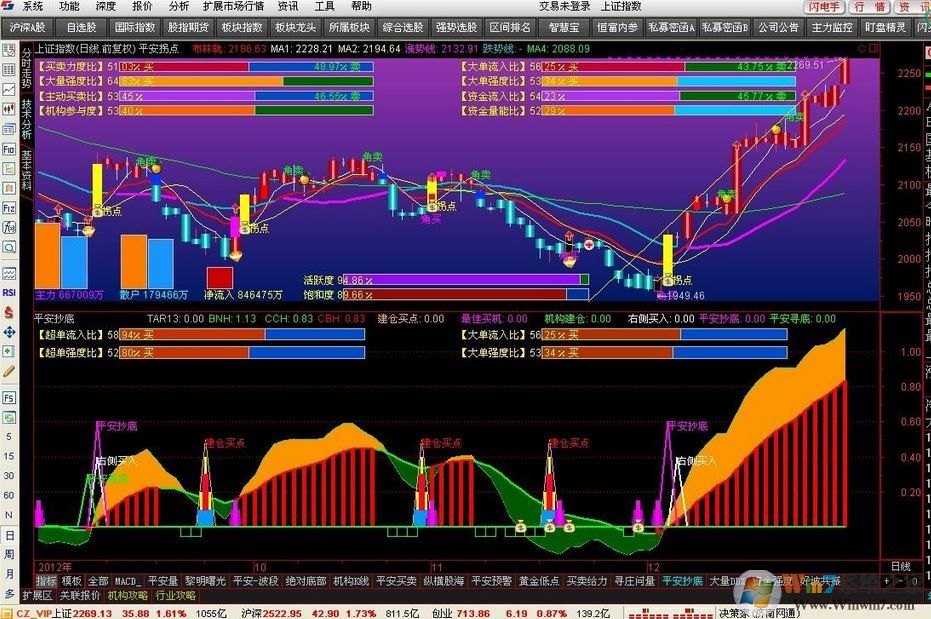931x619 pixels.
Task: Click the 上证 2269.13 status bar entry
Action: [83, 613]
